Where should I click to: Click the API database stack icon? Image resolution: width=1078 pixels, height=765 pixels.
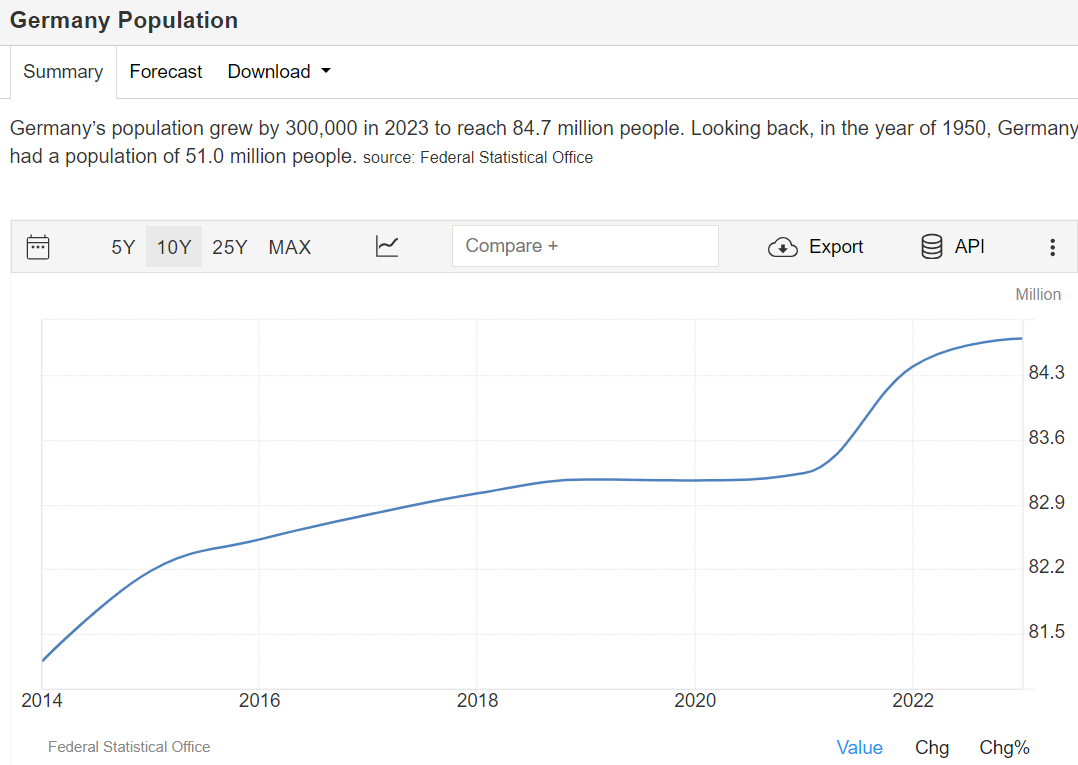(x=931, y=246)
